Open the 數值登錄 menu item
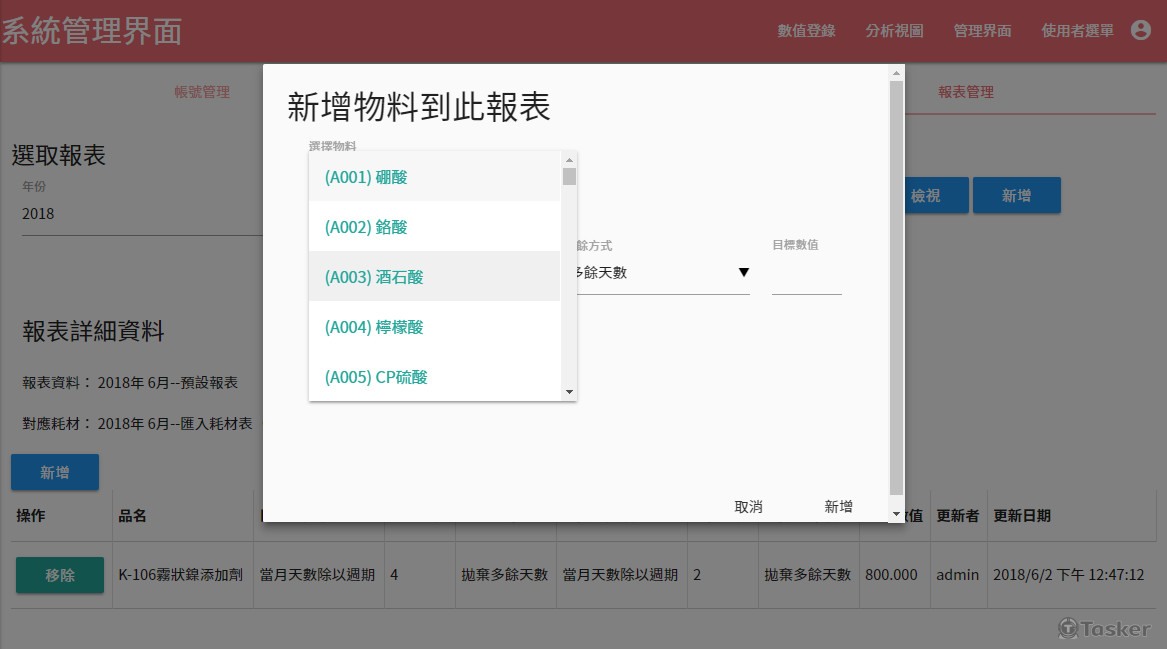The height and width of the screenshot is (649, 1167). tap(806, 31)
